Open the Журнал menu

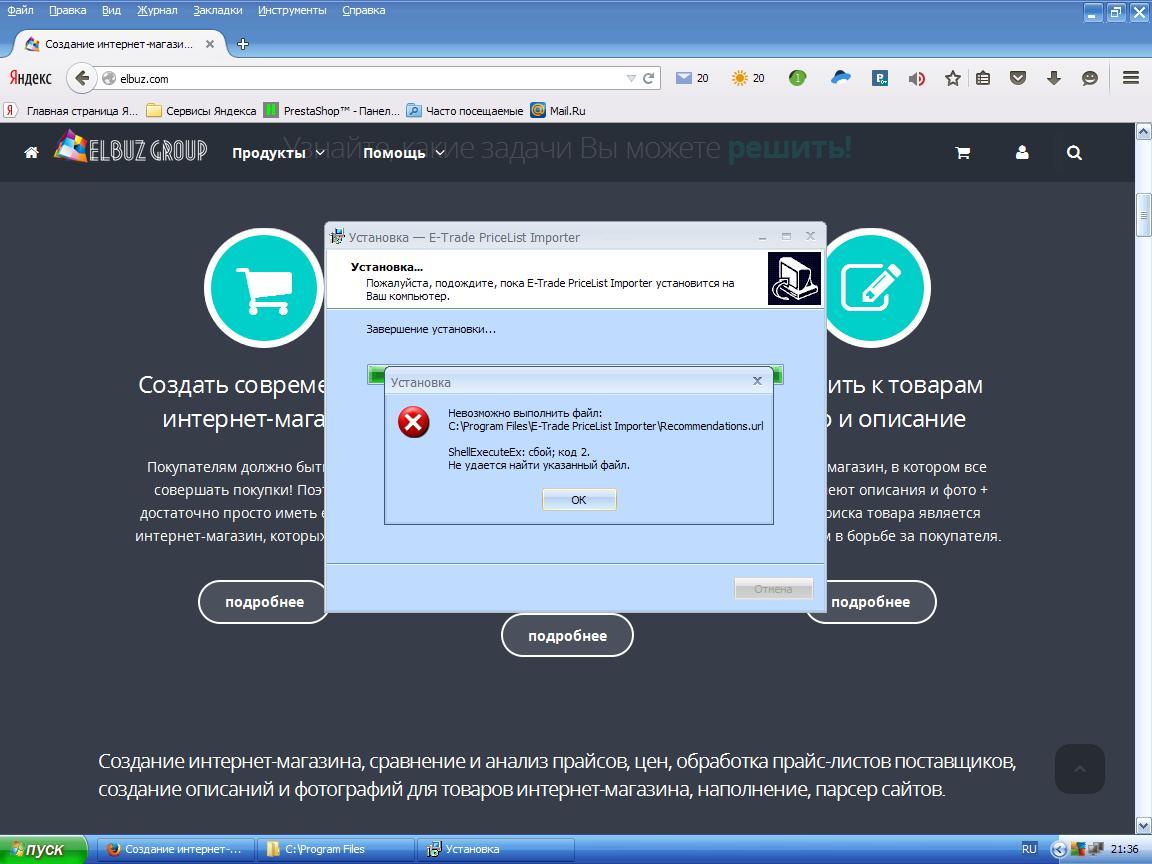pyautogui.click(x=156, y=10)
